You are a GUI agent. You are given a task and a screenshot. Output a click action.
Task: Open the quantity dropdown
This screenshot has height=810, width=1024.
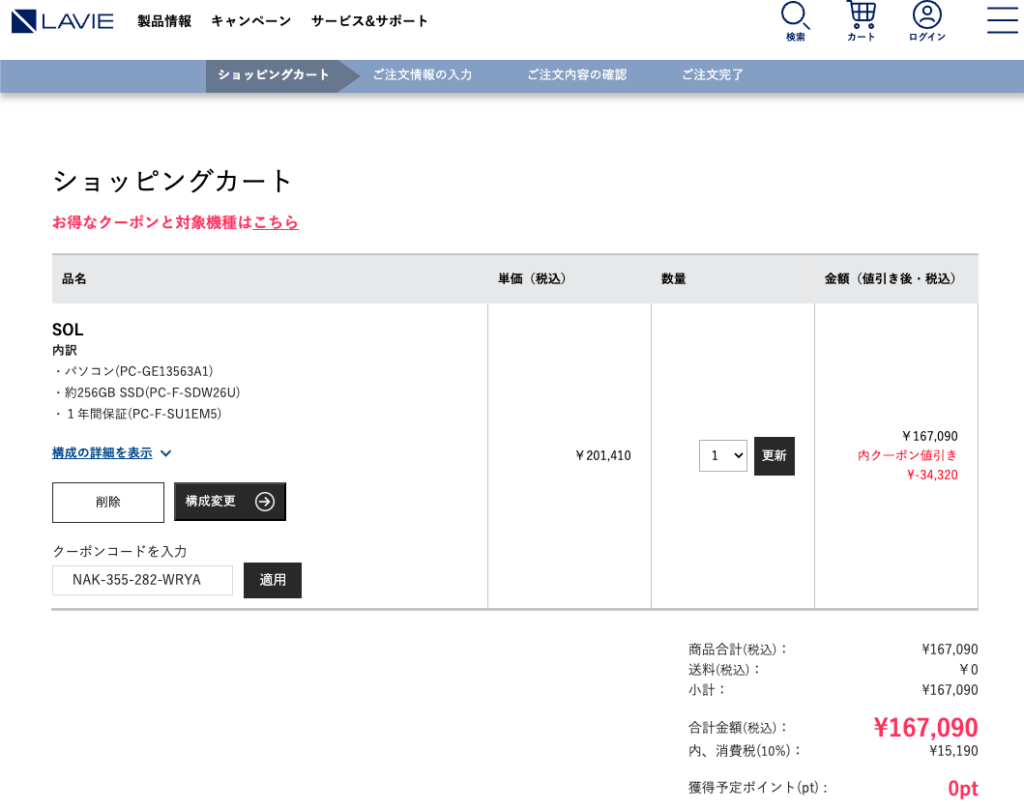pos(722,456)
